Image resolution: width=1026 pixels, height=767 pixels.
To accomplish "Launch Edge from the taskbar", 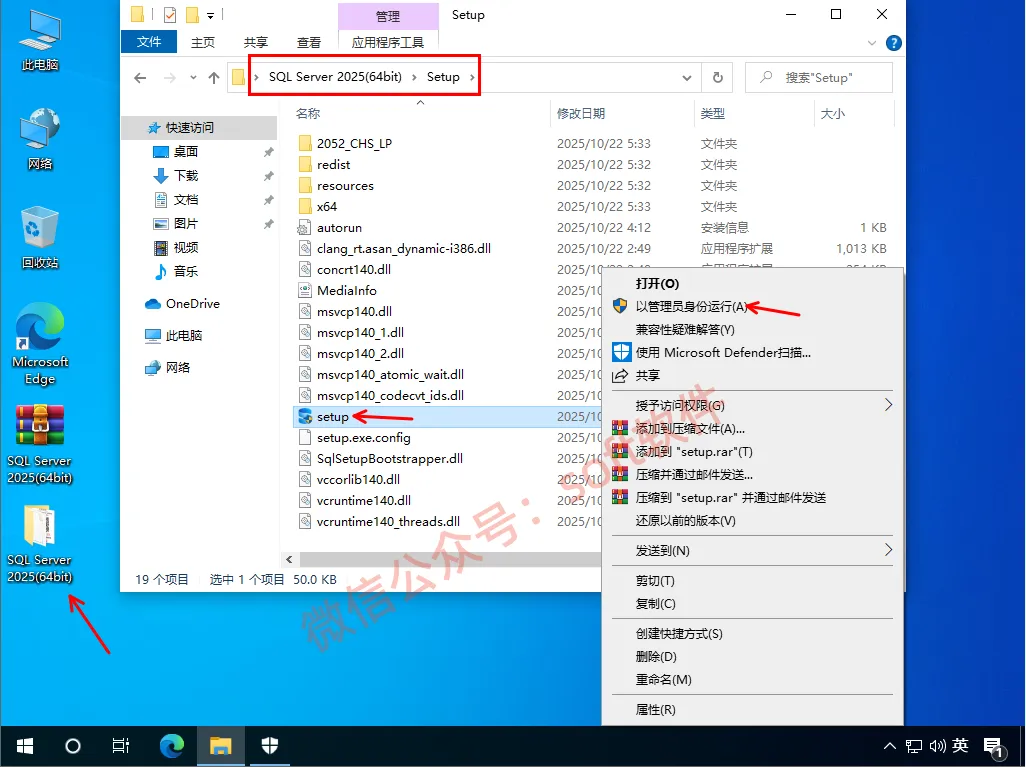I will 171,746.
